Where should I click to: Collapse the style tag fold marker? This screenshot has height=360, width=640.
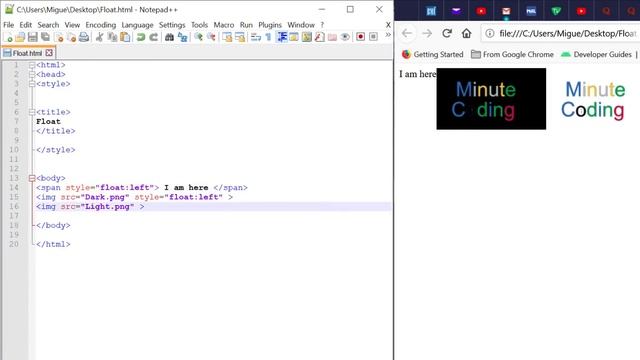[32, 84]
